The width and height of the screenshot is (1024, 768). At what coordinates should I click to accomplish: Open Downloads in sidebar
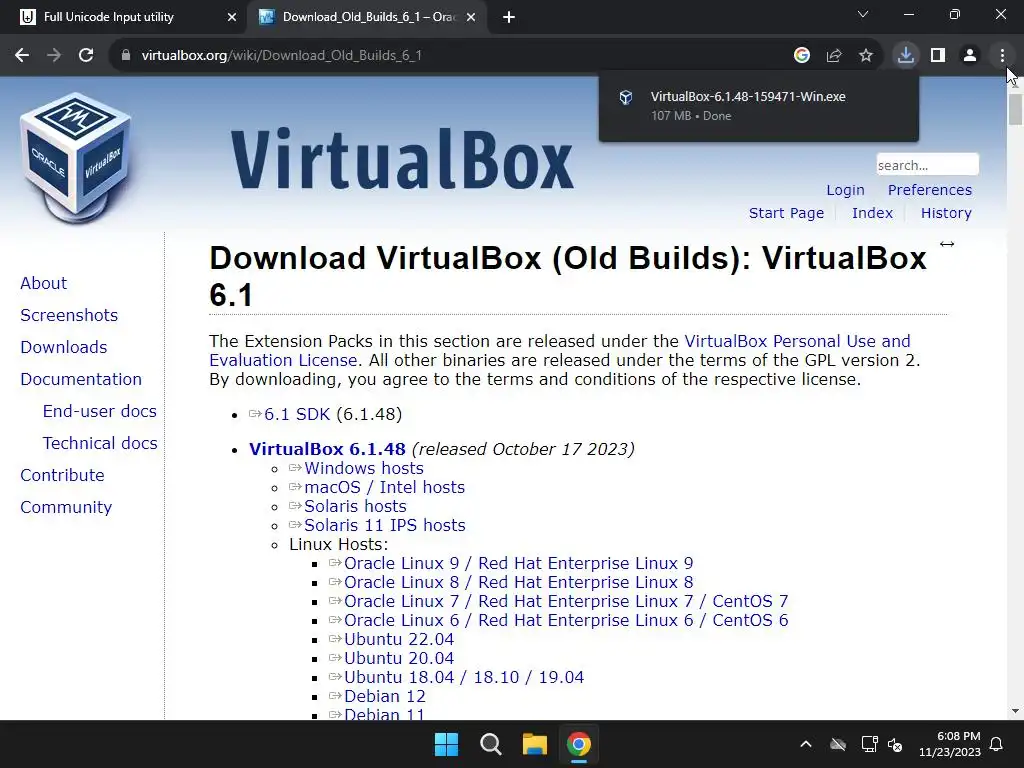point(63,347)
